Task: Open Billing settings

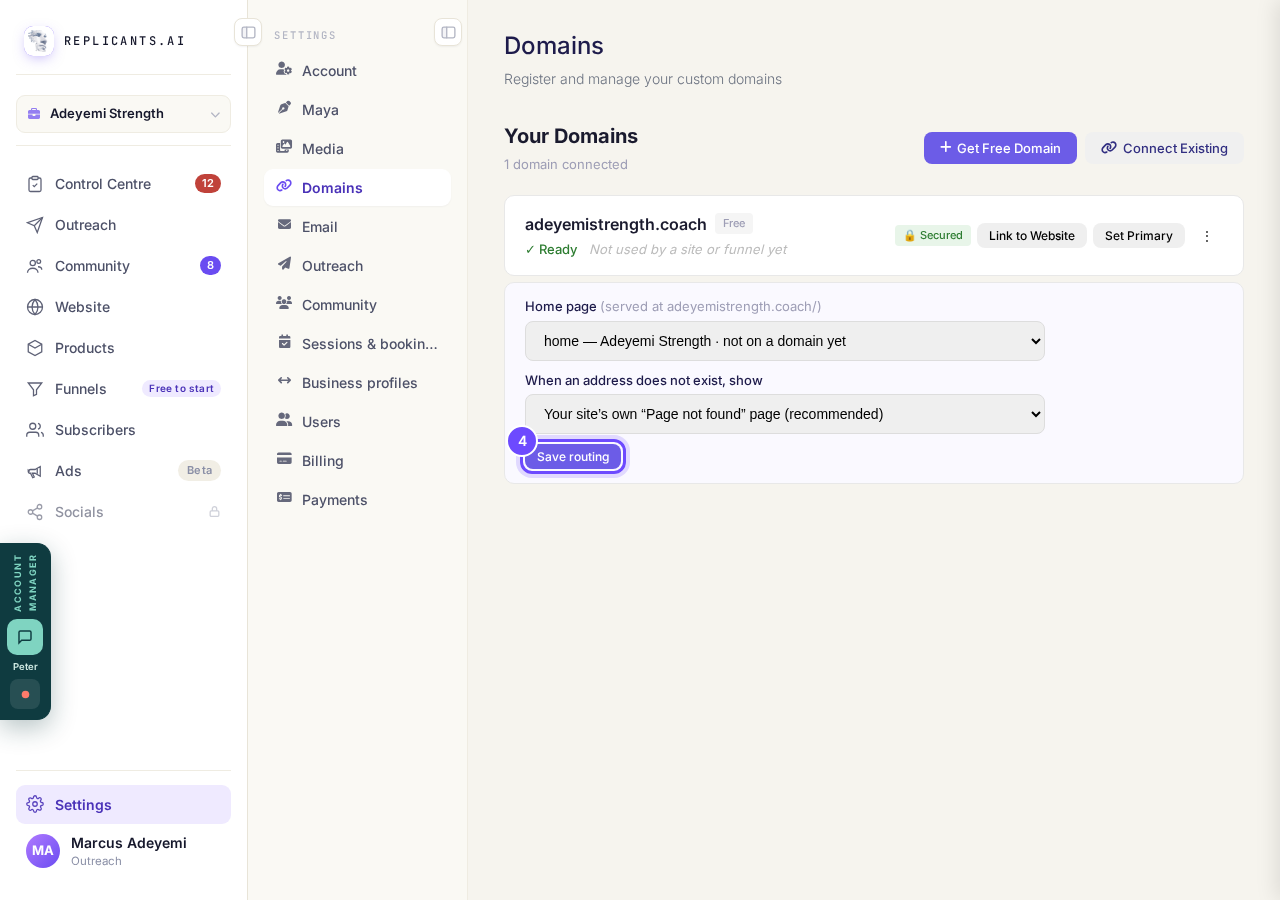Action: (357, 460)
